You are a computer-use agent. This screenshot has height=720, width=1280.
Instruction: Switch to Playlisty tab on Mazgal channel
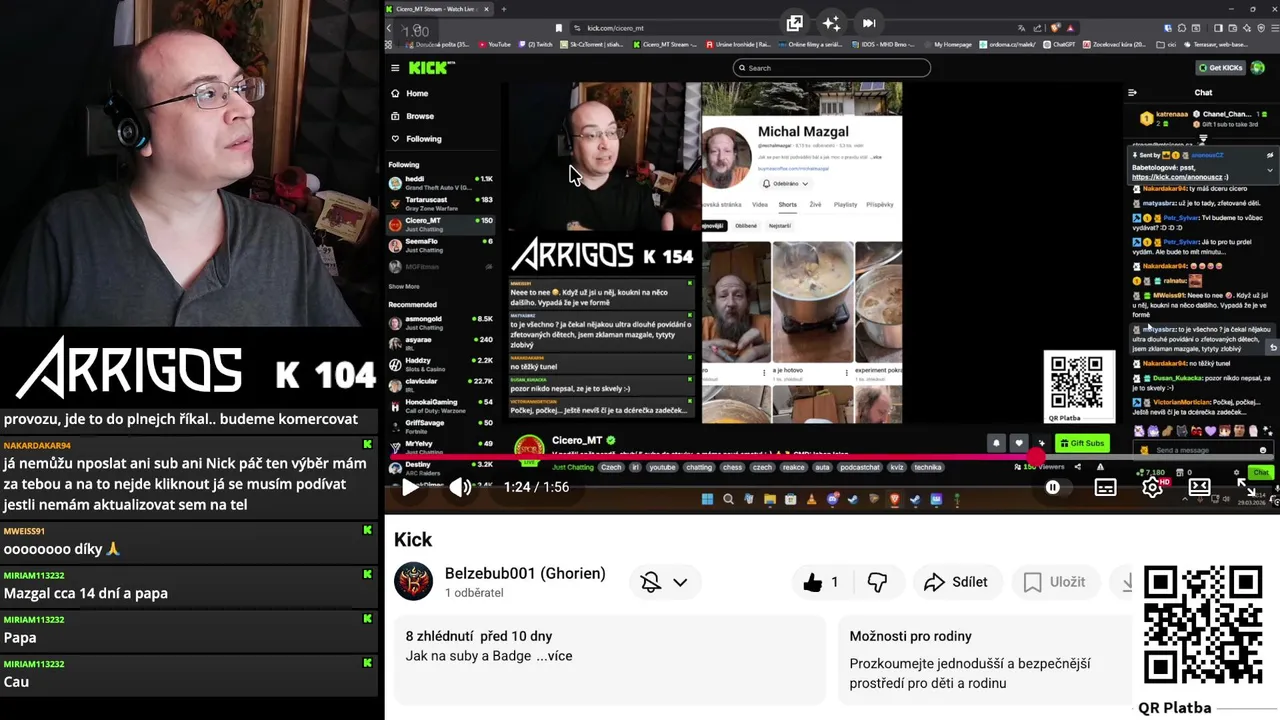pyautogui.click(x=845, y=204)
